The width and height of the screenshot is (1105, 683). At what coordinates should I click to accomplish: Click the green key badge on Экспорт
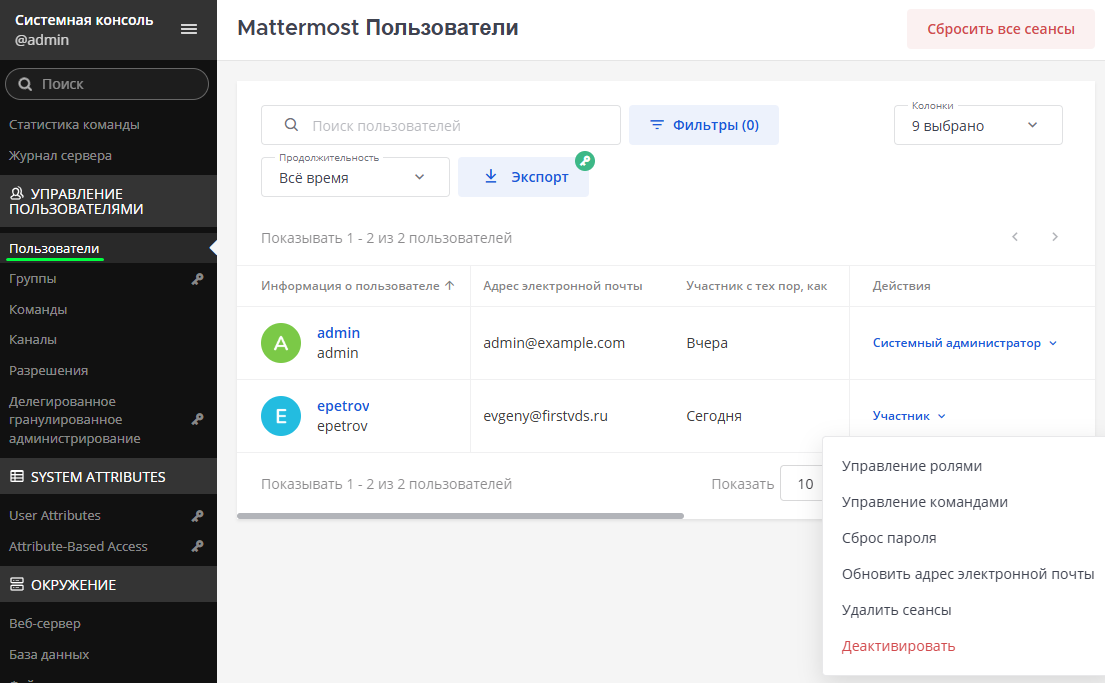pyautogui.click(x=585, y=161)
